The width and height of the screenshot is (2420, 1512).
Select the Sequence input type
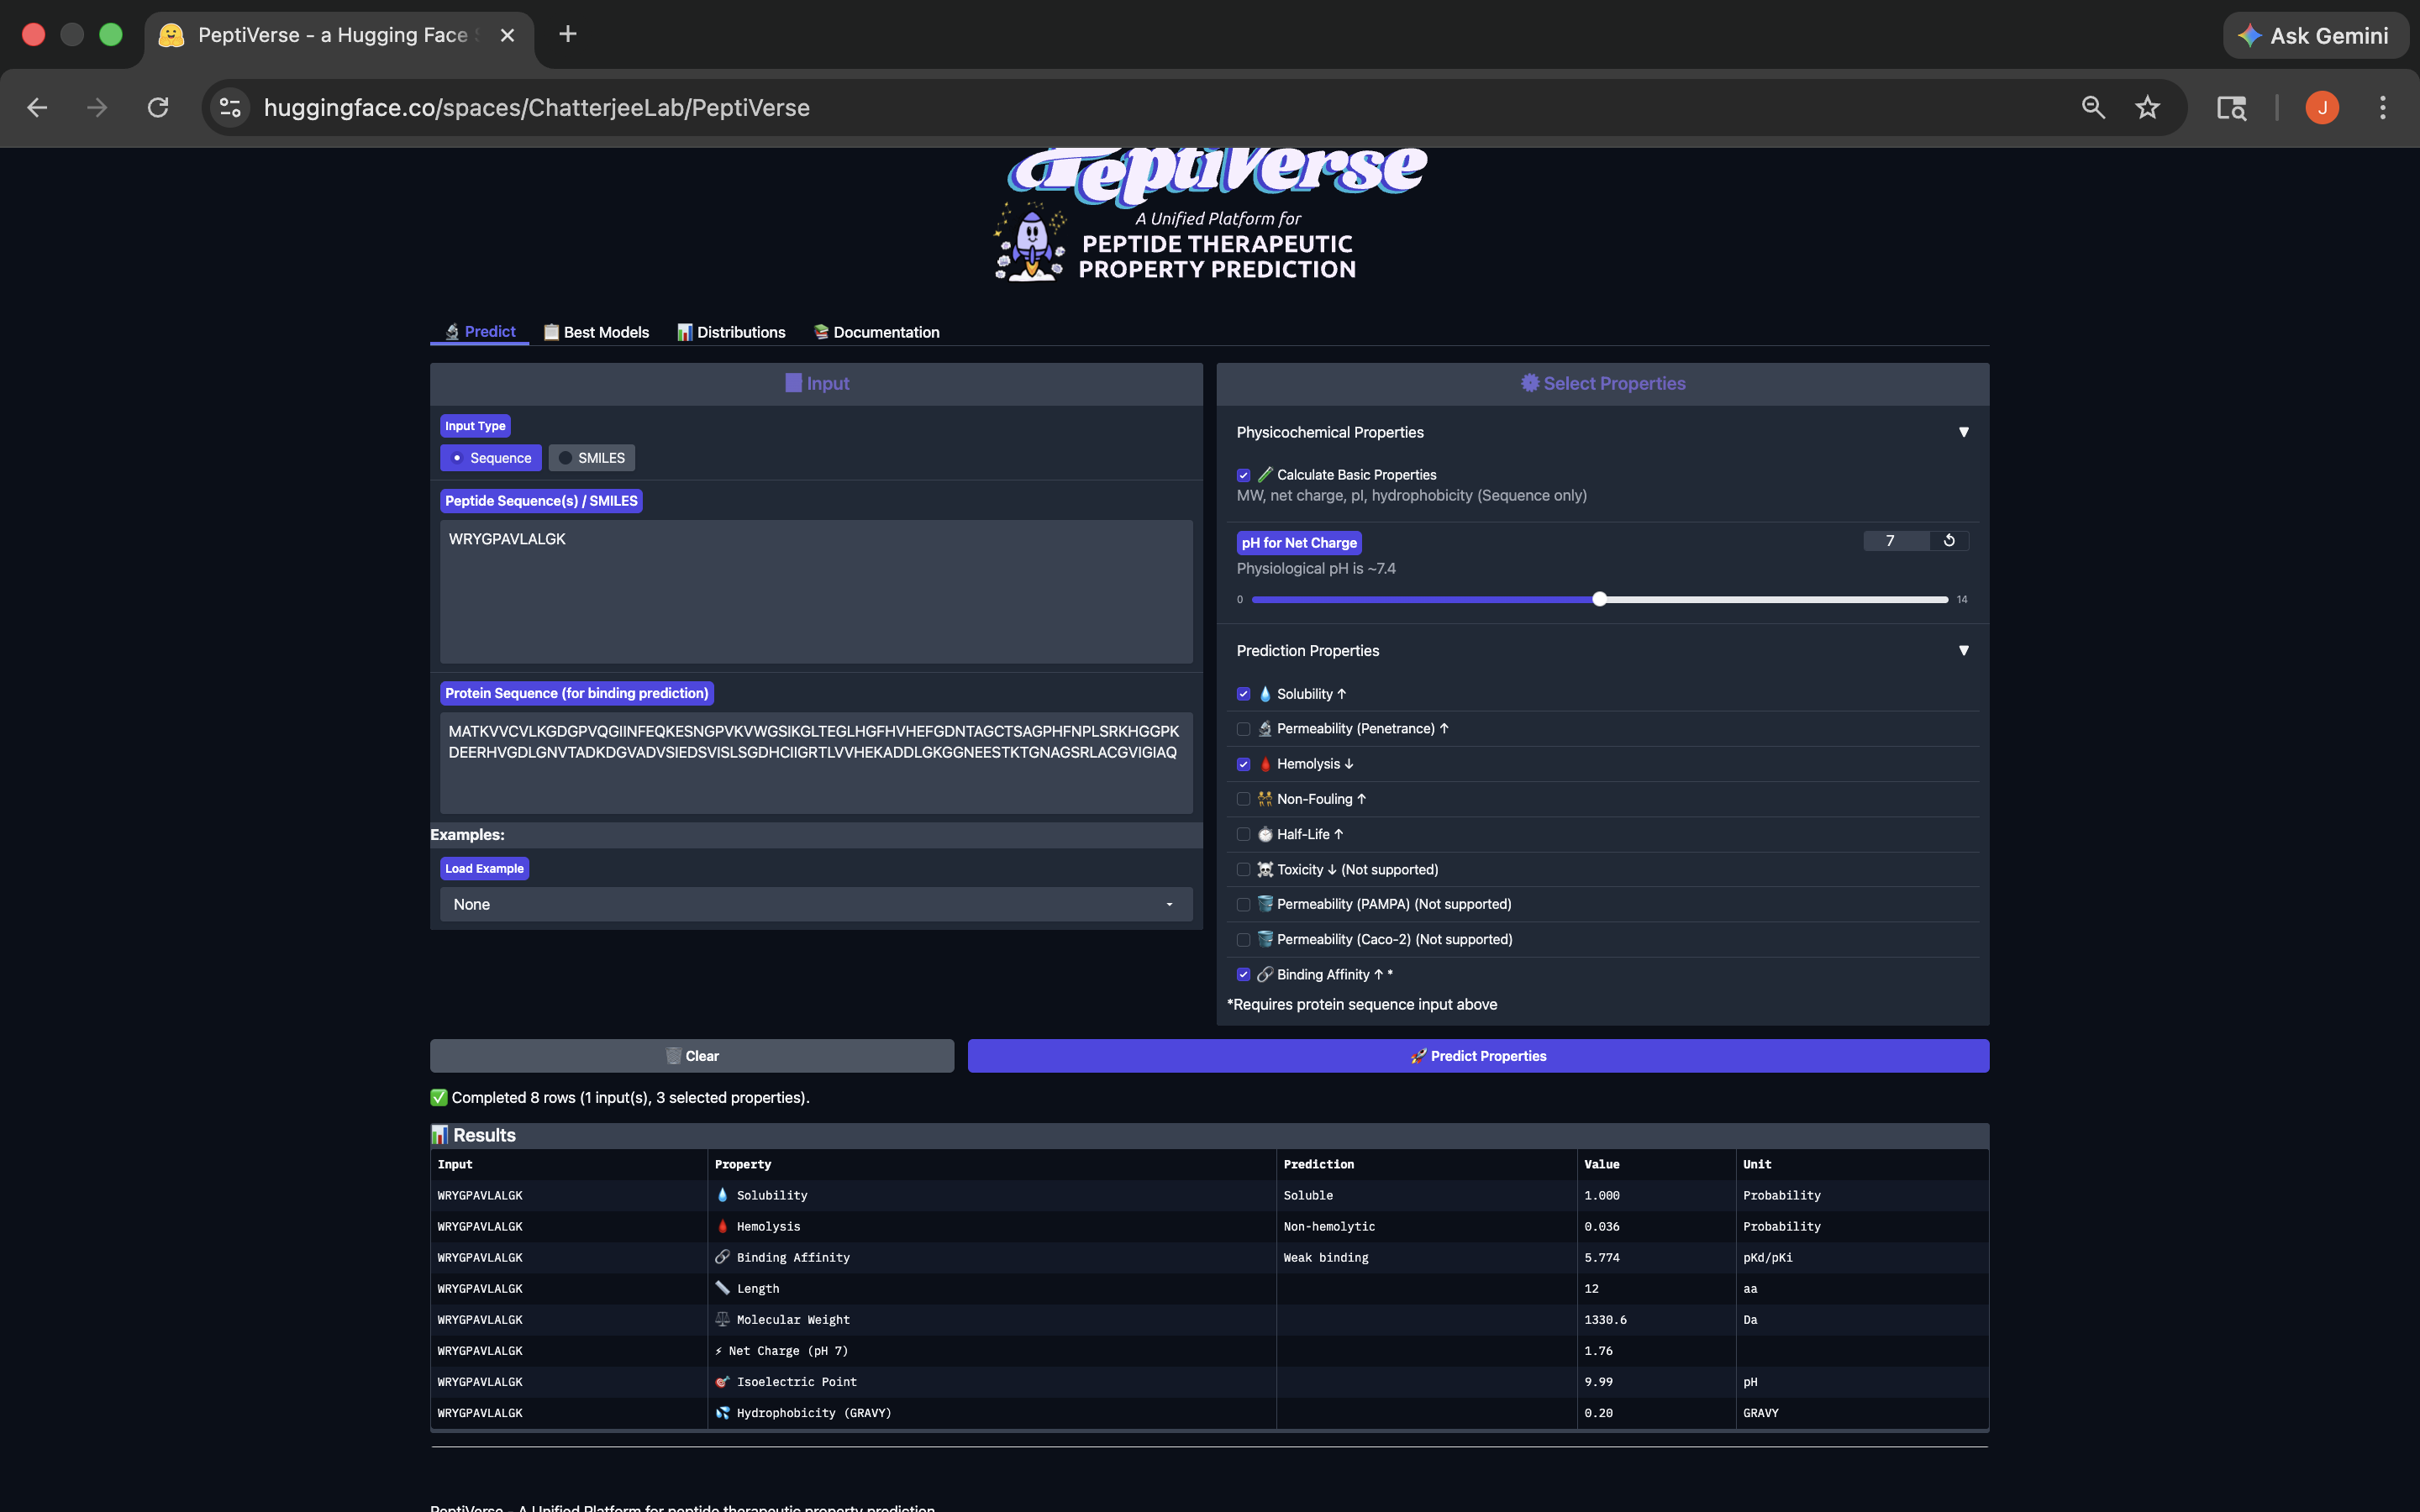(491, 458)
